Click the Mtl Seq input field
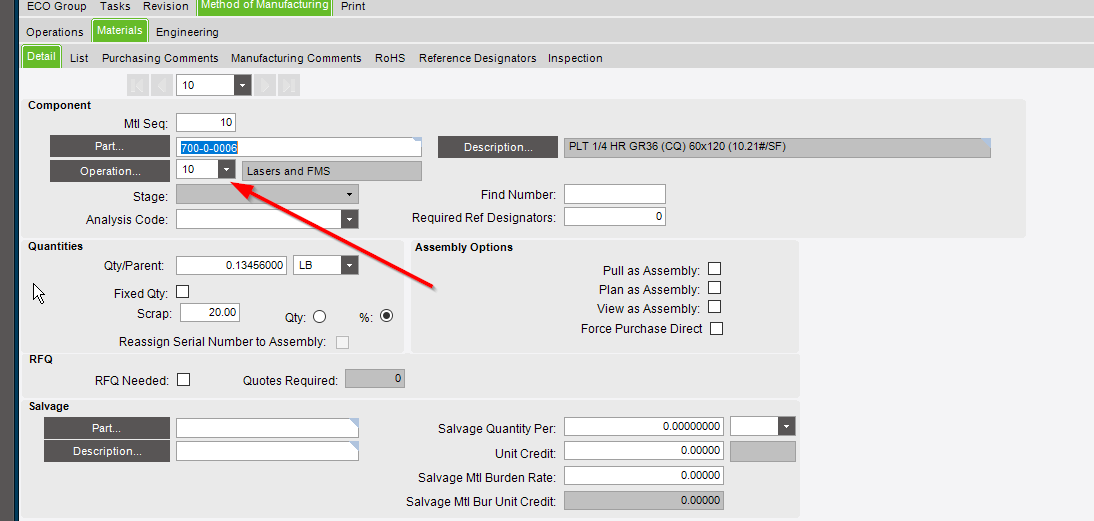The width and height of the screenshot is (1094, 521). click(206, 123)
